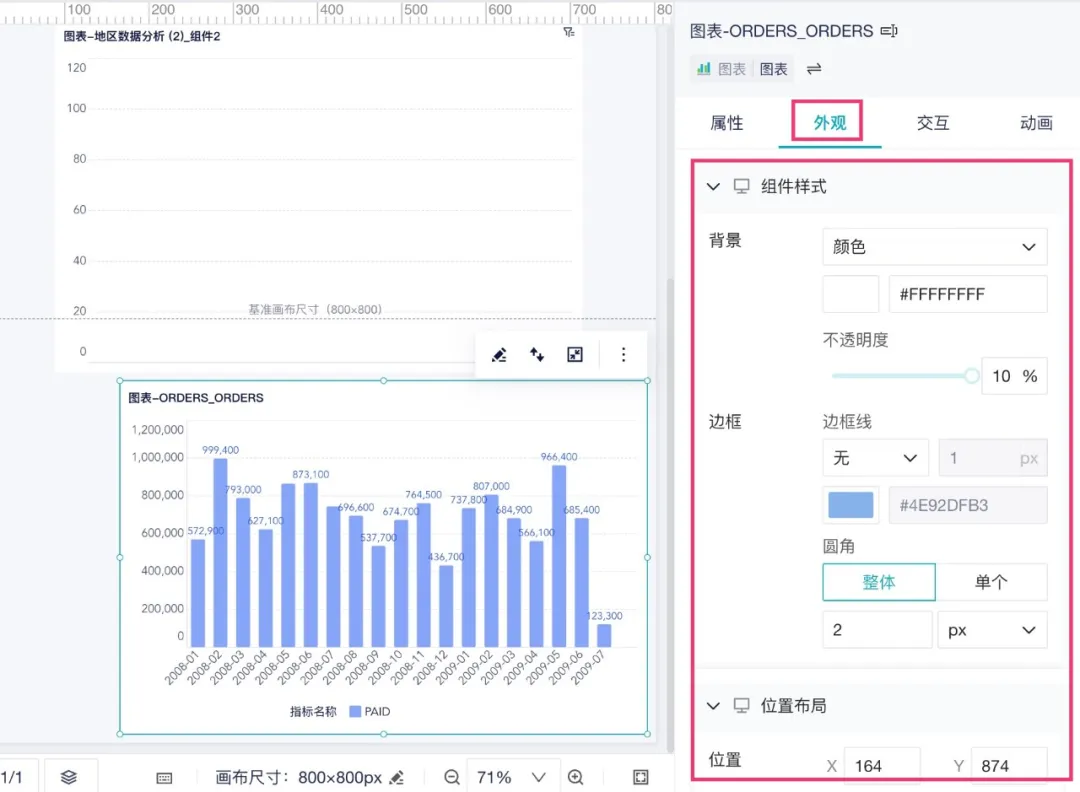Open the three-dot more options menu
Screen dimensions: 1080x792
(x=624, y=355)
